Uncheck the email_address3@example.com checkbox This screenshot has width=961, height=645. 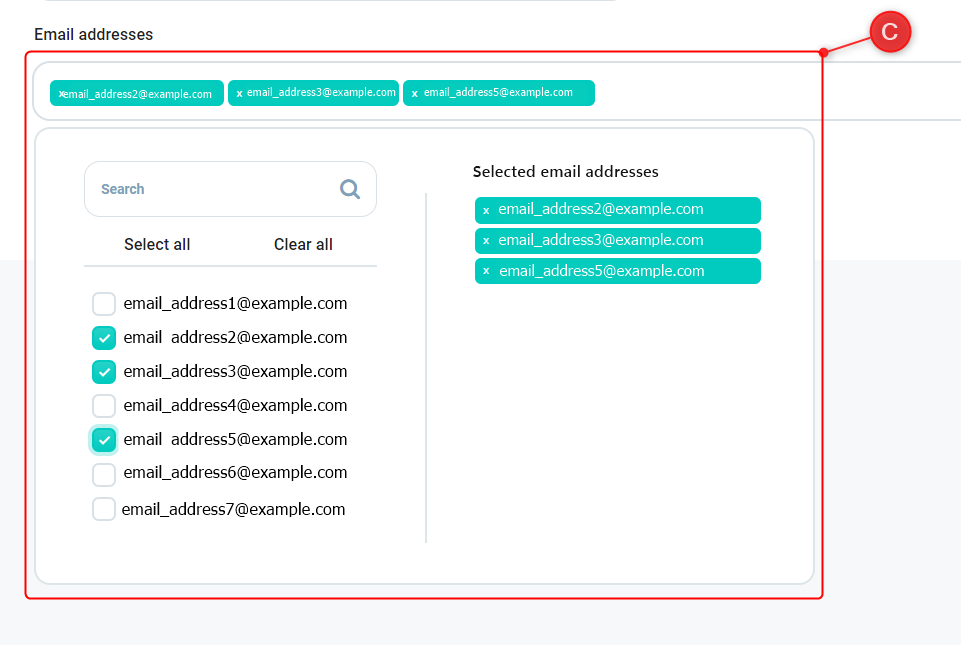pyautogui.click(x=104, y=372)
